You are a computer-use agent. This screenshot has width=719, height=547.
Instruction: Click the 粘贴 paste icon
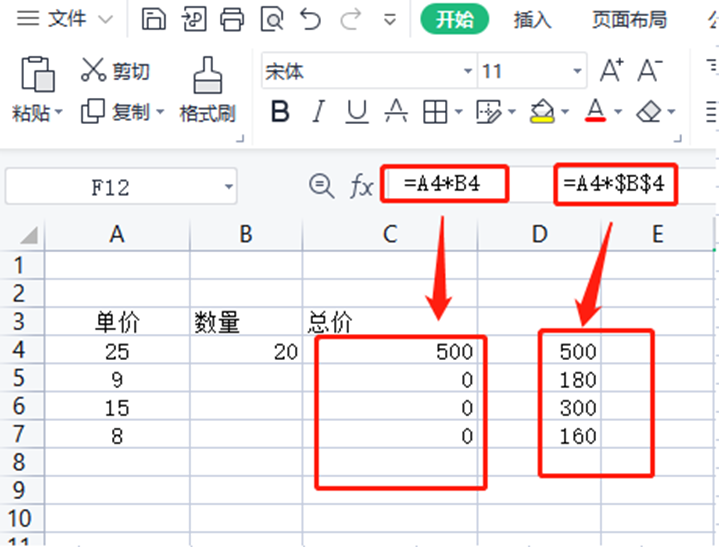point(38,74)
